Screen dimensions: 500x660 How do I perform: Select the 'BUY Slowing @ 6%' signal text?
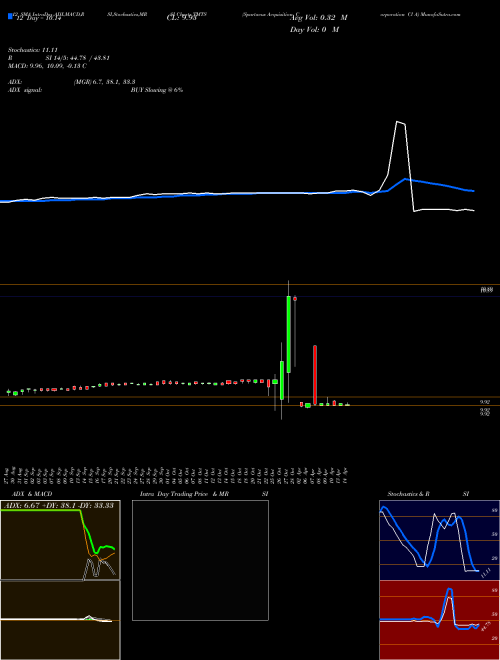coord(157,90)
